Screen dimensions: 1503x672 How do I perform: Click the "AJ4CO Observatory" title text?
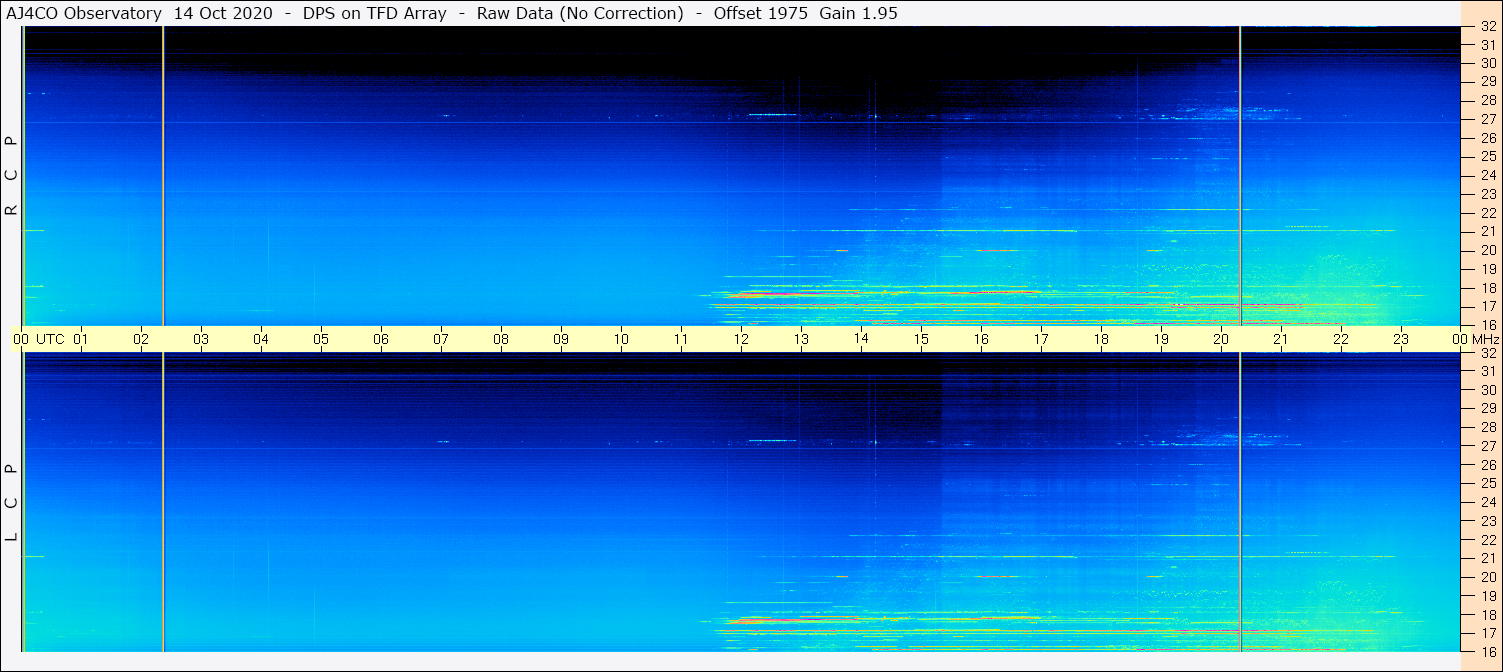point(84,13)
